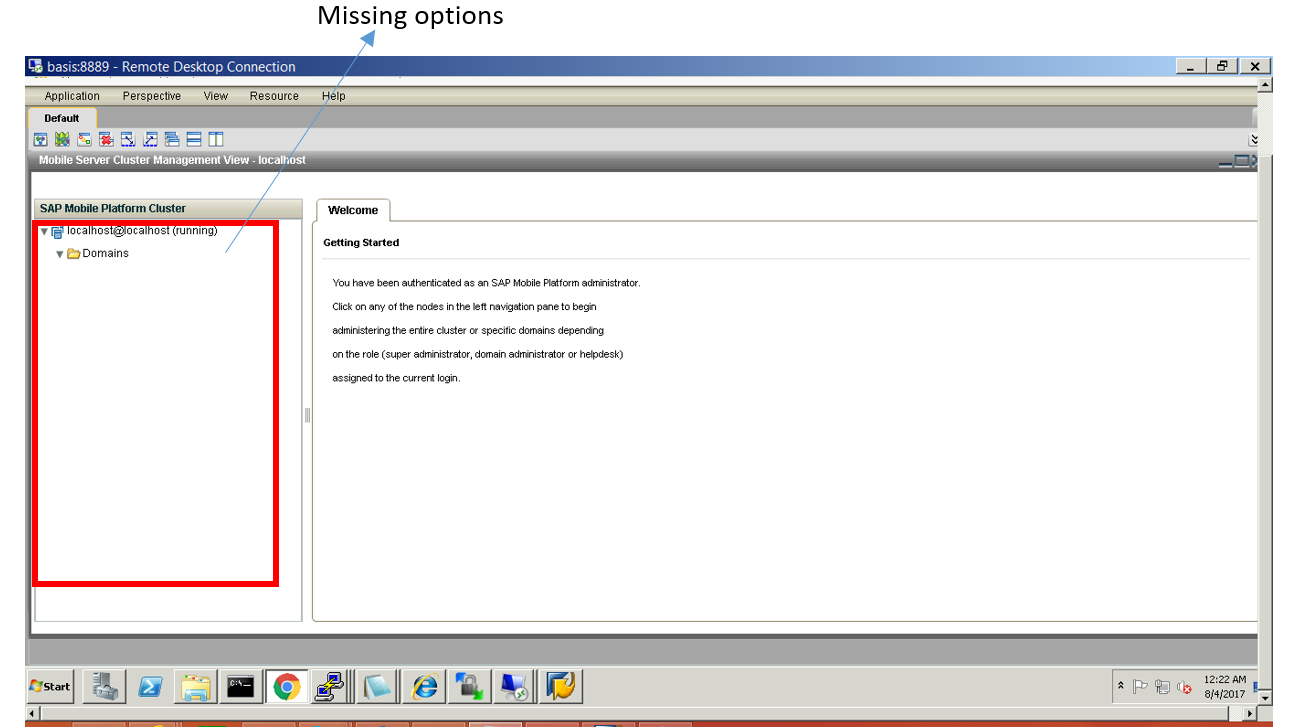The width and height of the screenshot is (1302, 727).
Task: Click the 'You have been authenticated' line
Action: tap(486, 283)
